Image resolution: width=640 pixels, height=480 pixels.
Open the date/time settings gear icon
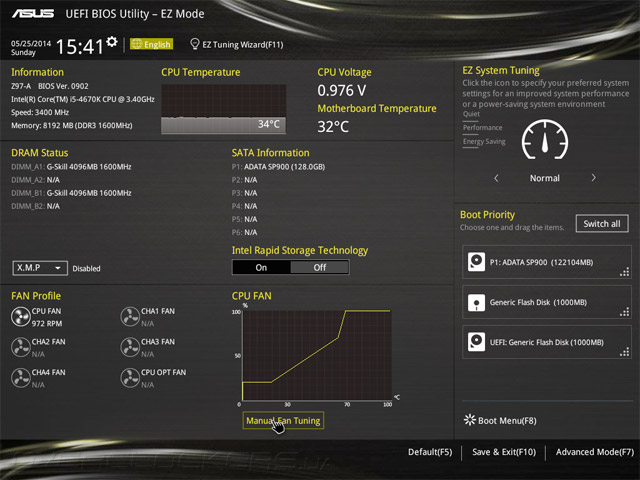click(112, 42)
